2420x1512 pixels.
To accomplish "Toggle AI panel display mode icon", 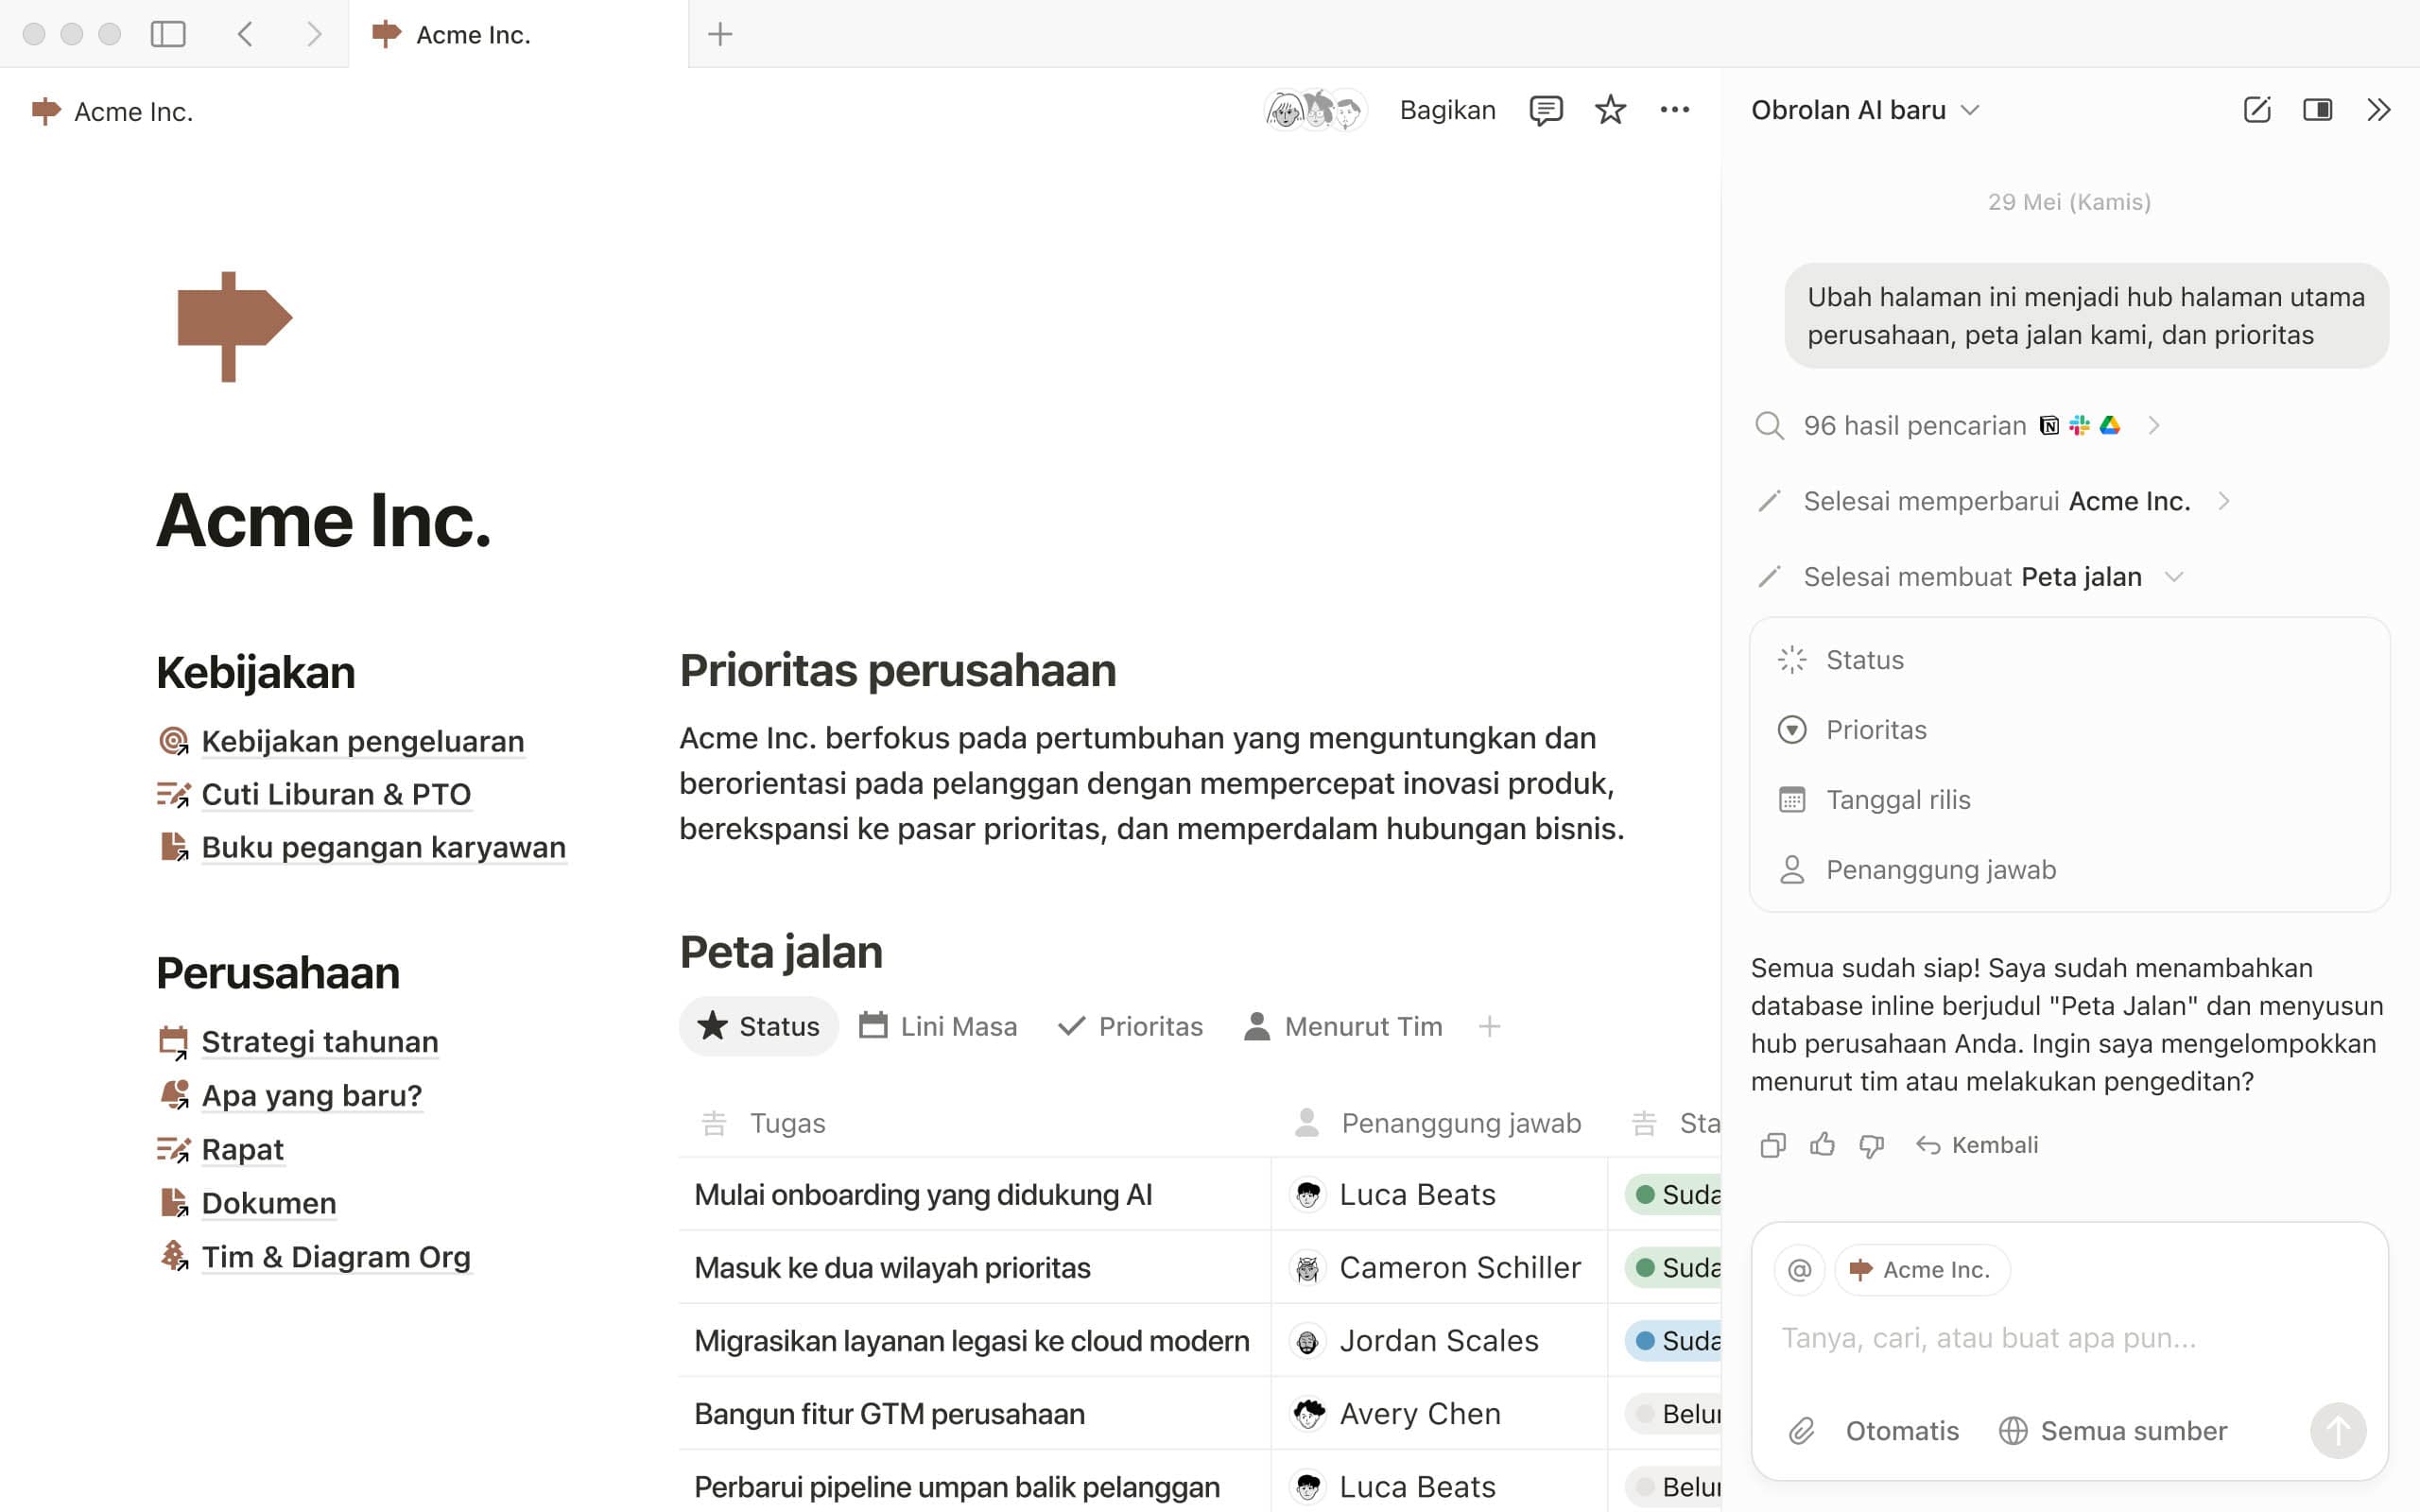I will (2317, 110).
